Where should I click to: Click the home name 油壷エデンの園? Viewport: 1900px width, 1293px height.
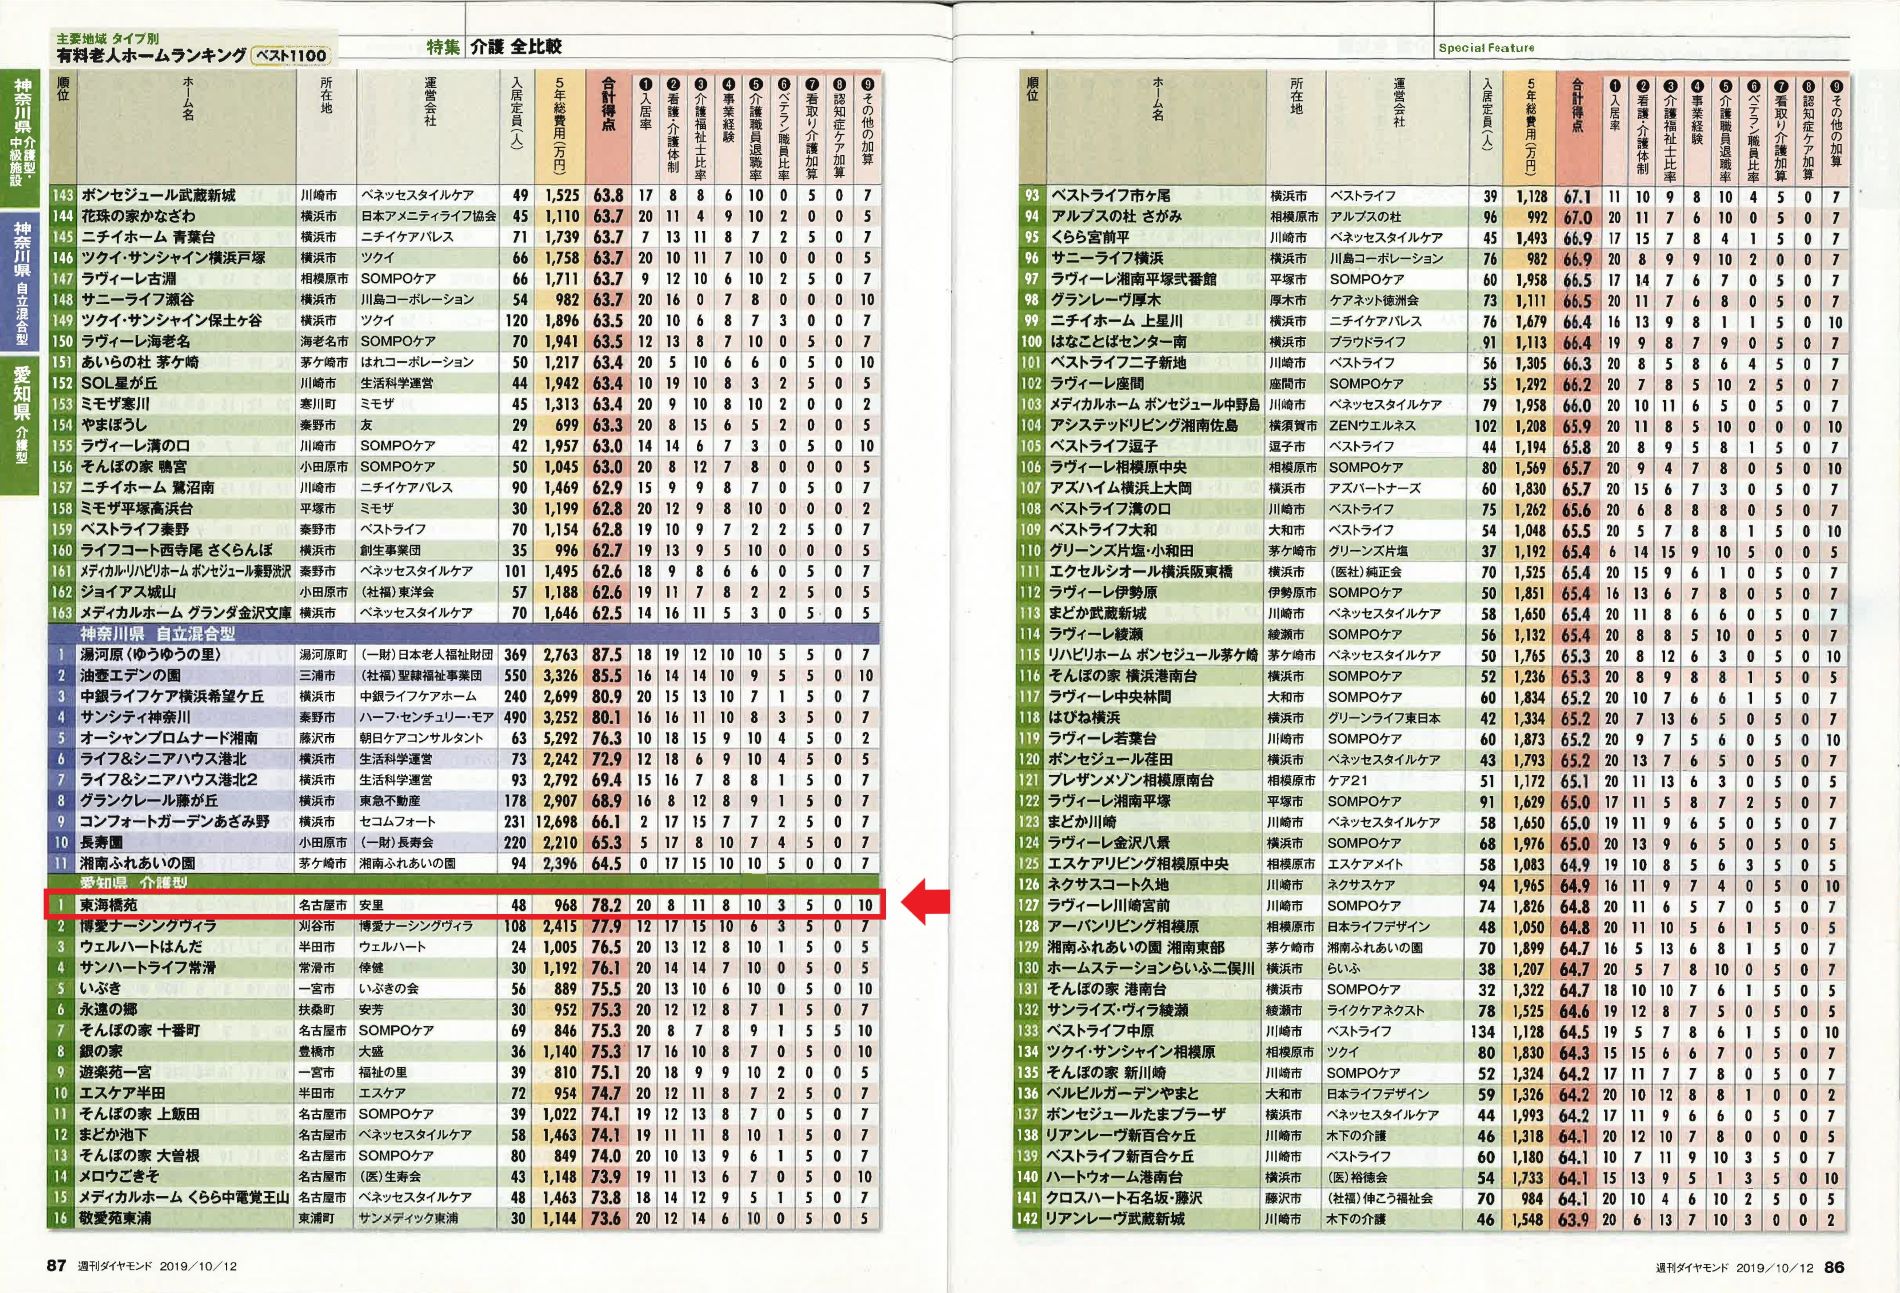[131, 675]
